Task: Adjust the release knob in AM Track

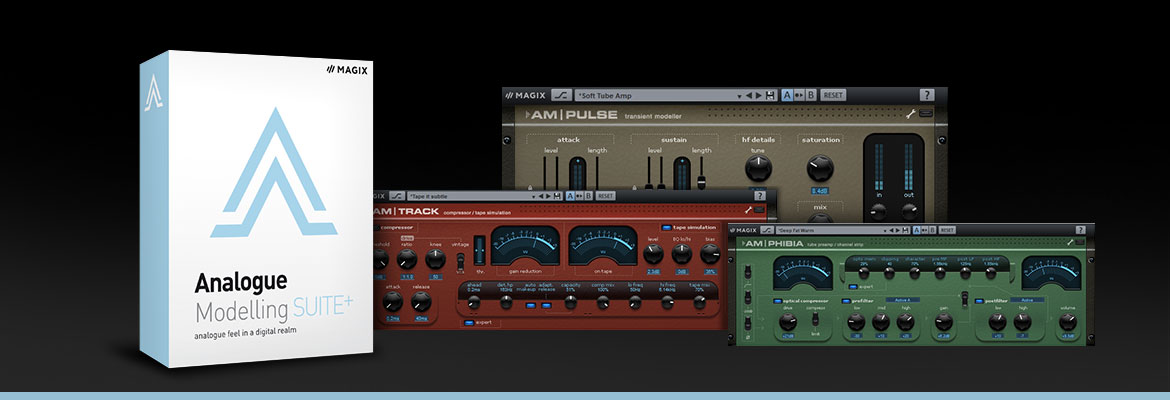Action: pos(421,301)
